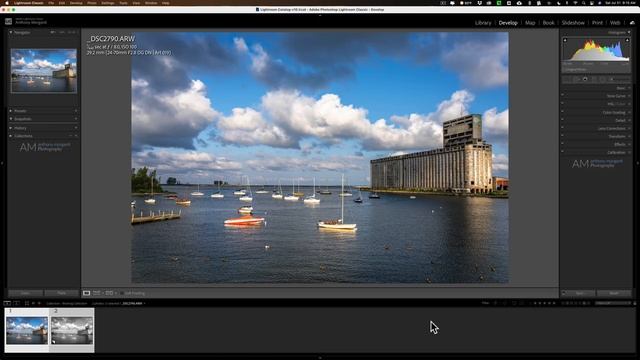Viewport: 640px width, 360px height.
Task: Toggle the Tone Curve panel on/off switch
Action: tap(562, 96)
